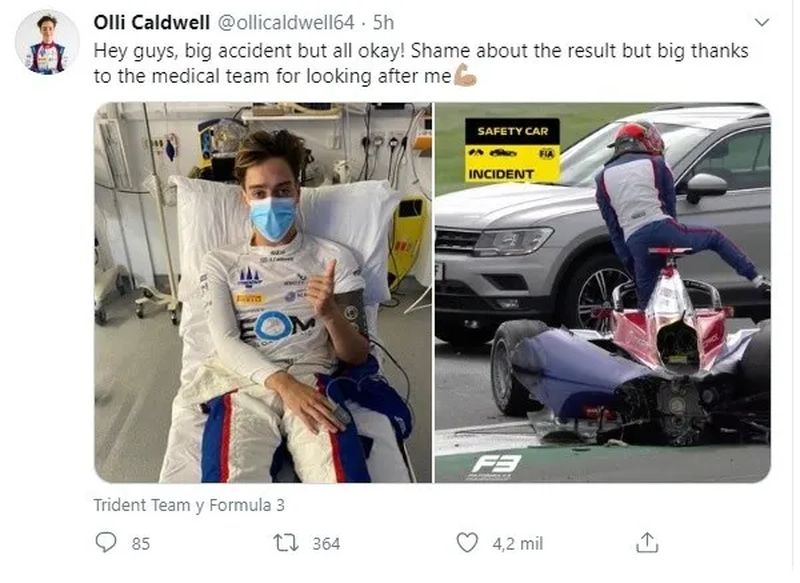Screen dimensions: 800x583
Task: Expand the tweet options chevron
Action: (x=762, y=22)
